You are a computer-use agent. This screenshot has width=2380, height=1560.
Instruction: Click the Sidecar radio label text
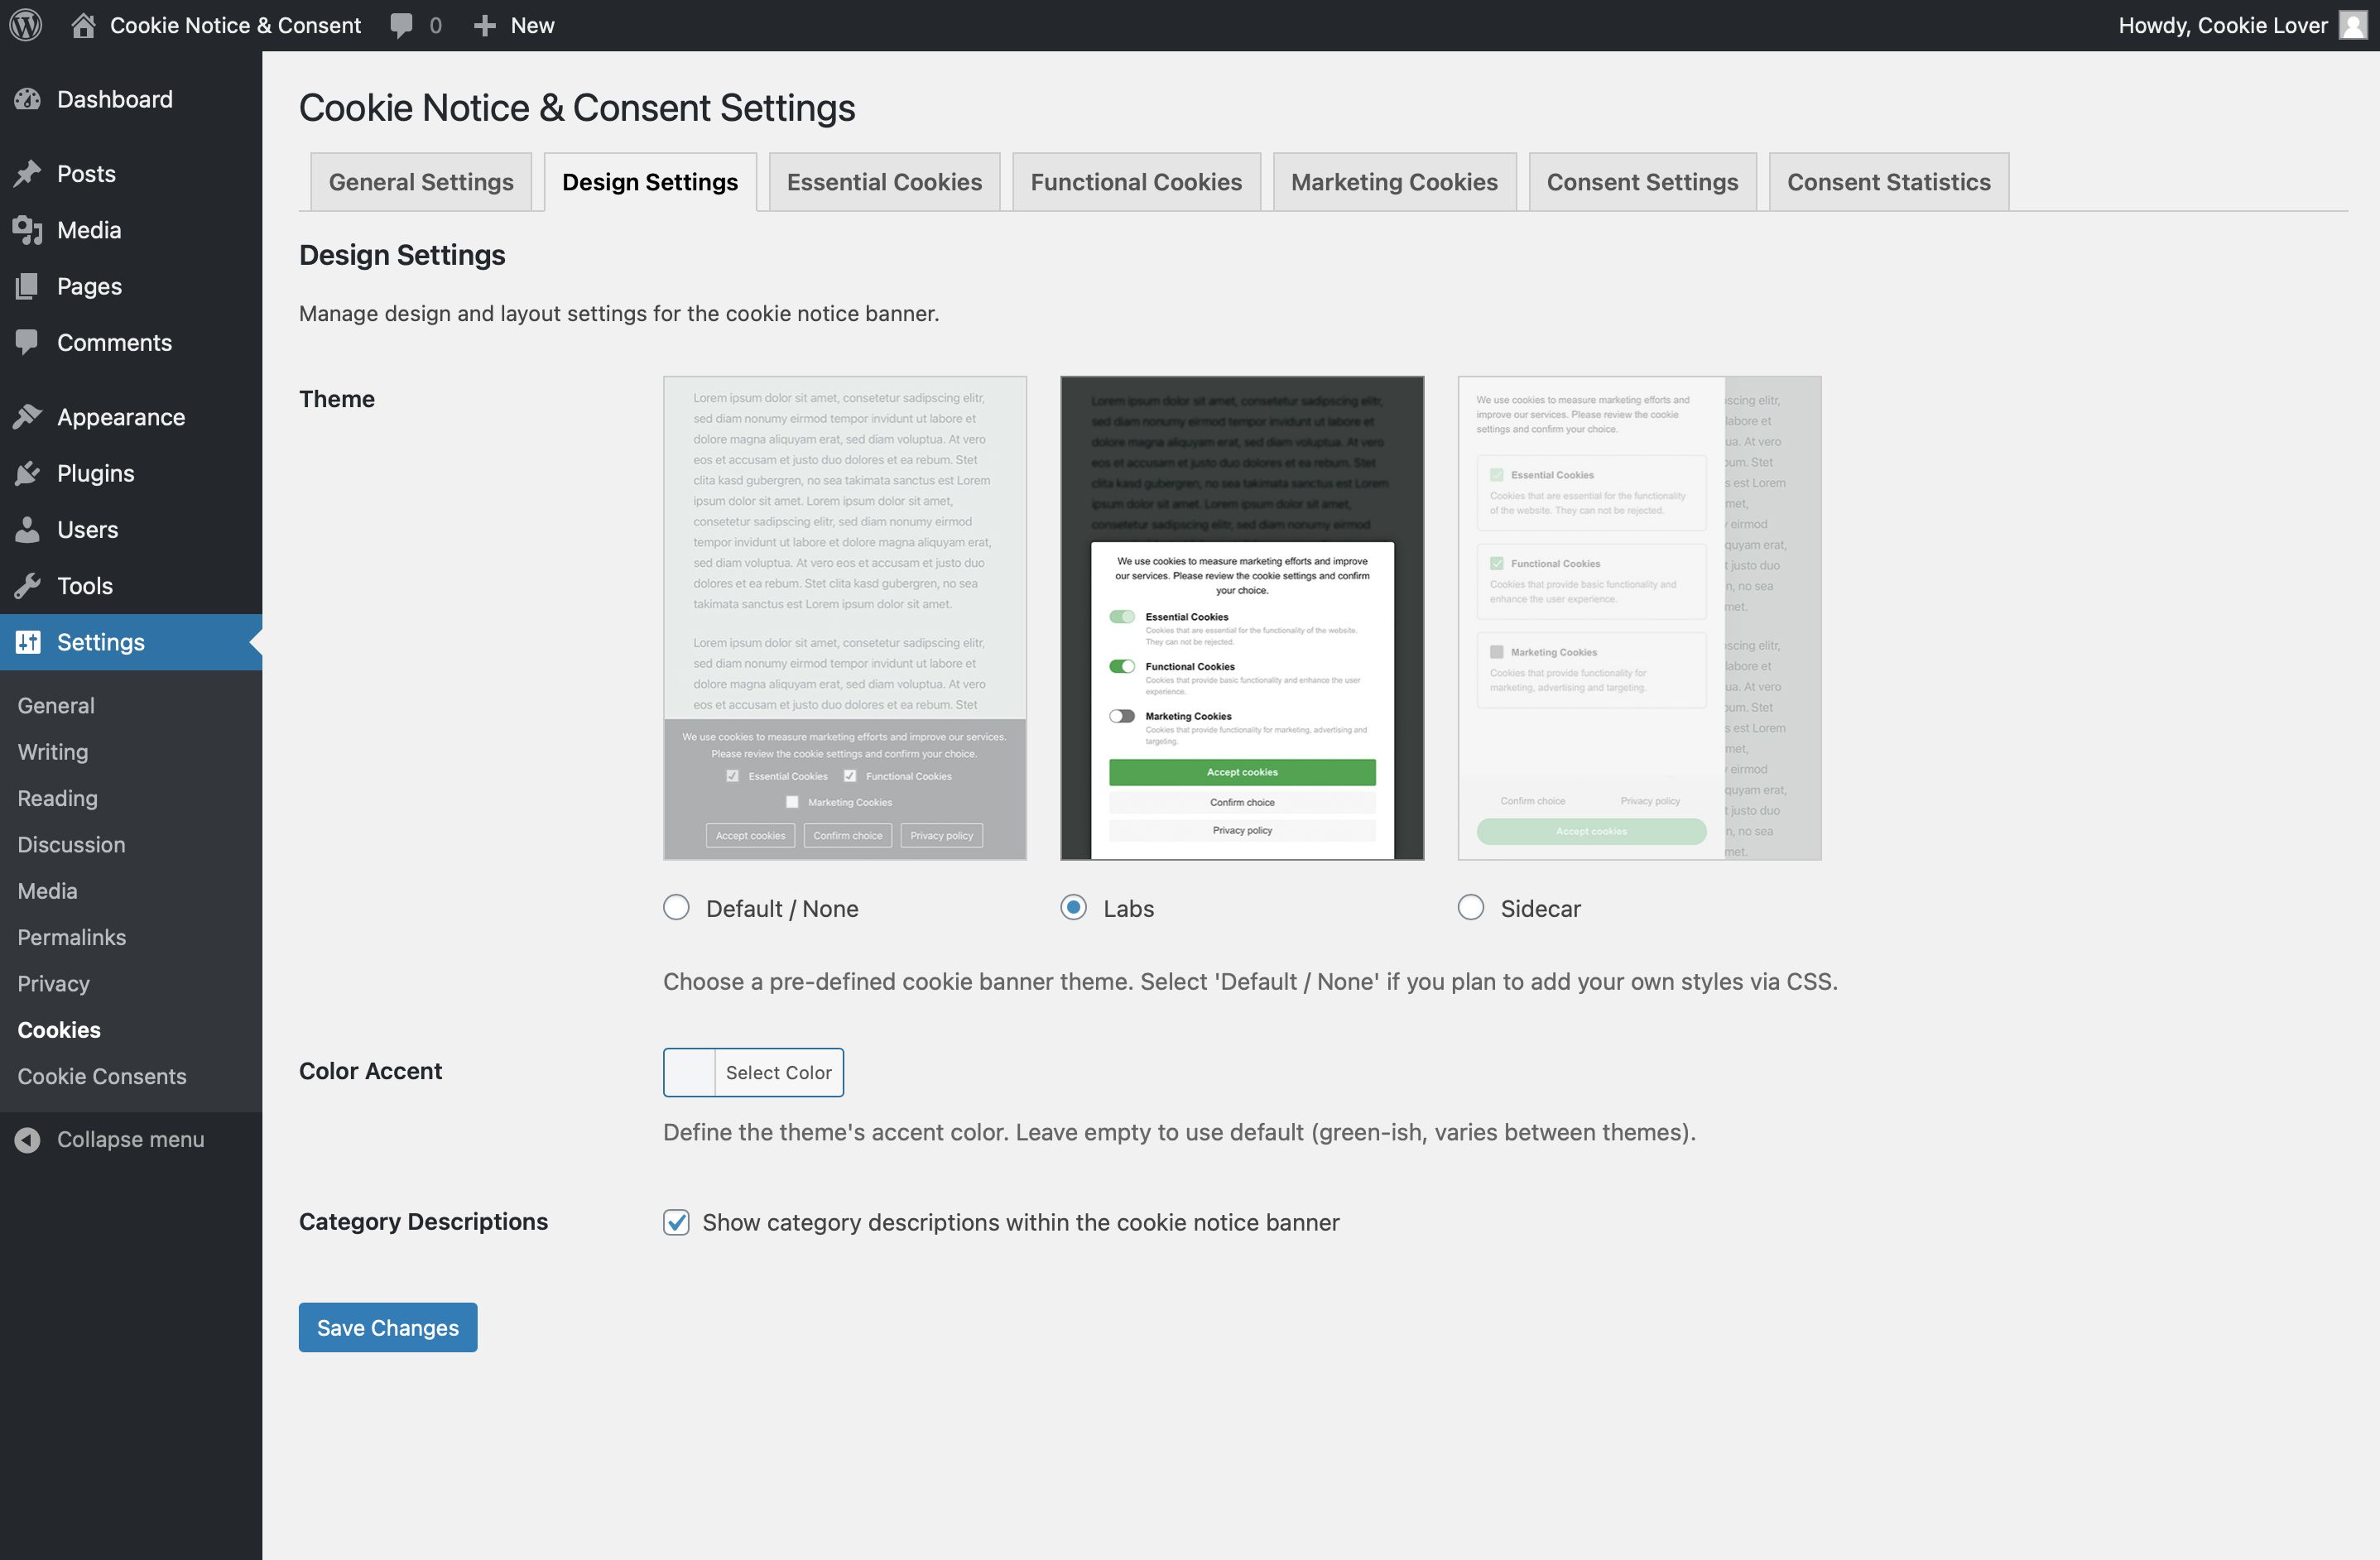point(1540,908)
